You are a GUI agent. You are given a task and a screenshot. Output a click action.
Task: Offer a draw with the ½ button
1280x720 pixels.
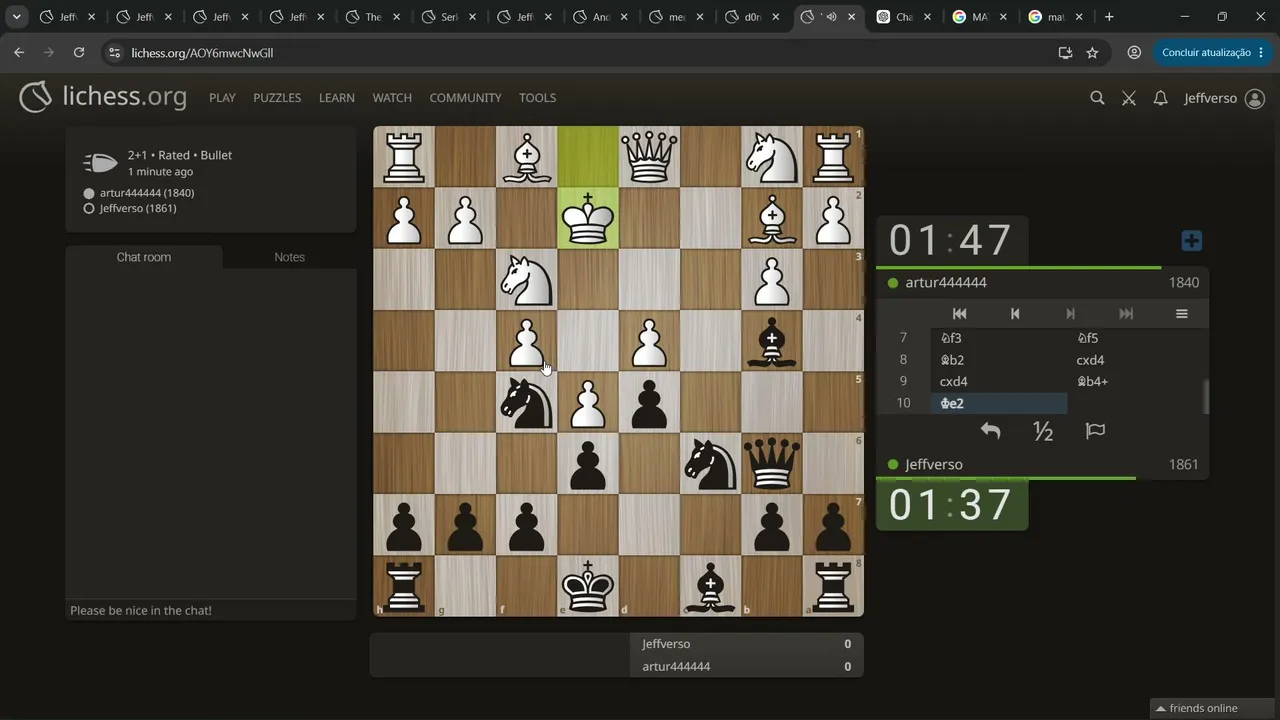point(1043,431)
